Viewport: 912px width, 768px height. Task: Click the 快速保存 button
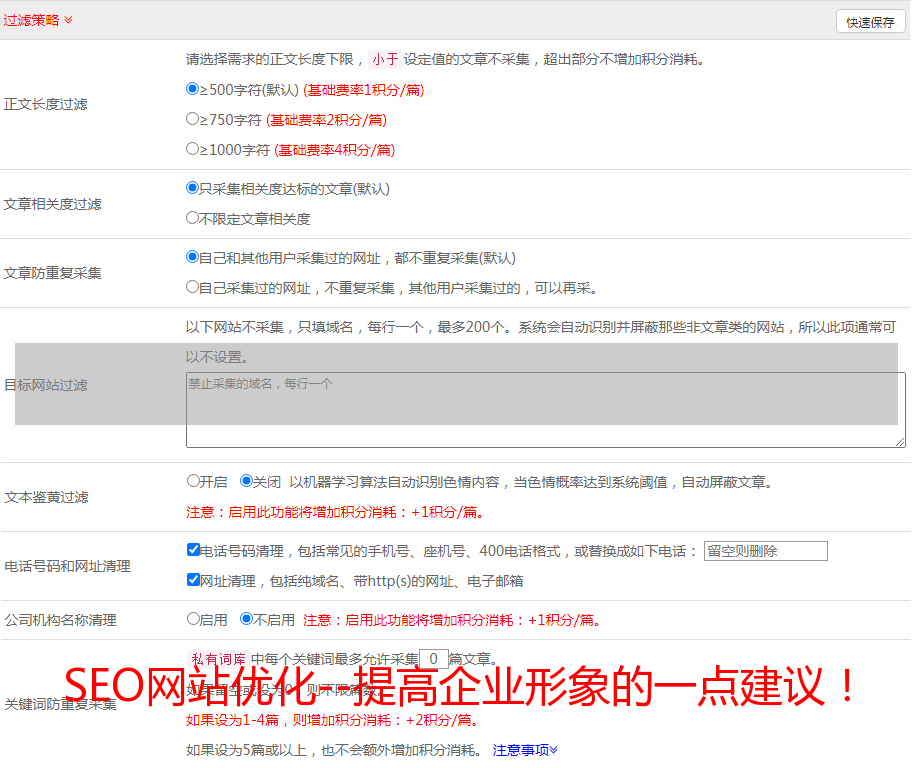click(x=870, y=22)
